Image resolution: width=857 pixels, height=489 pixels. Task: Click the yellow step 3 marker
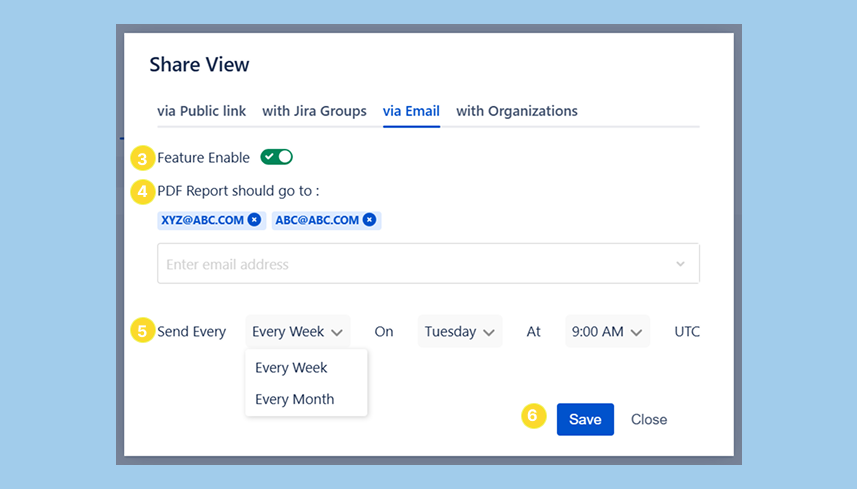pyautogui.click(x=143, y=158)
